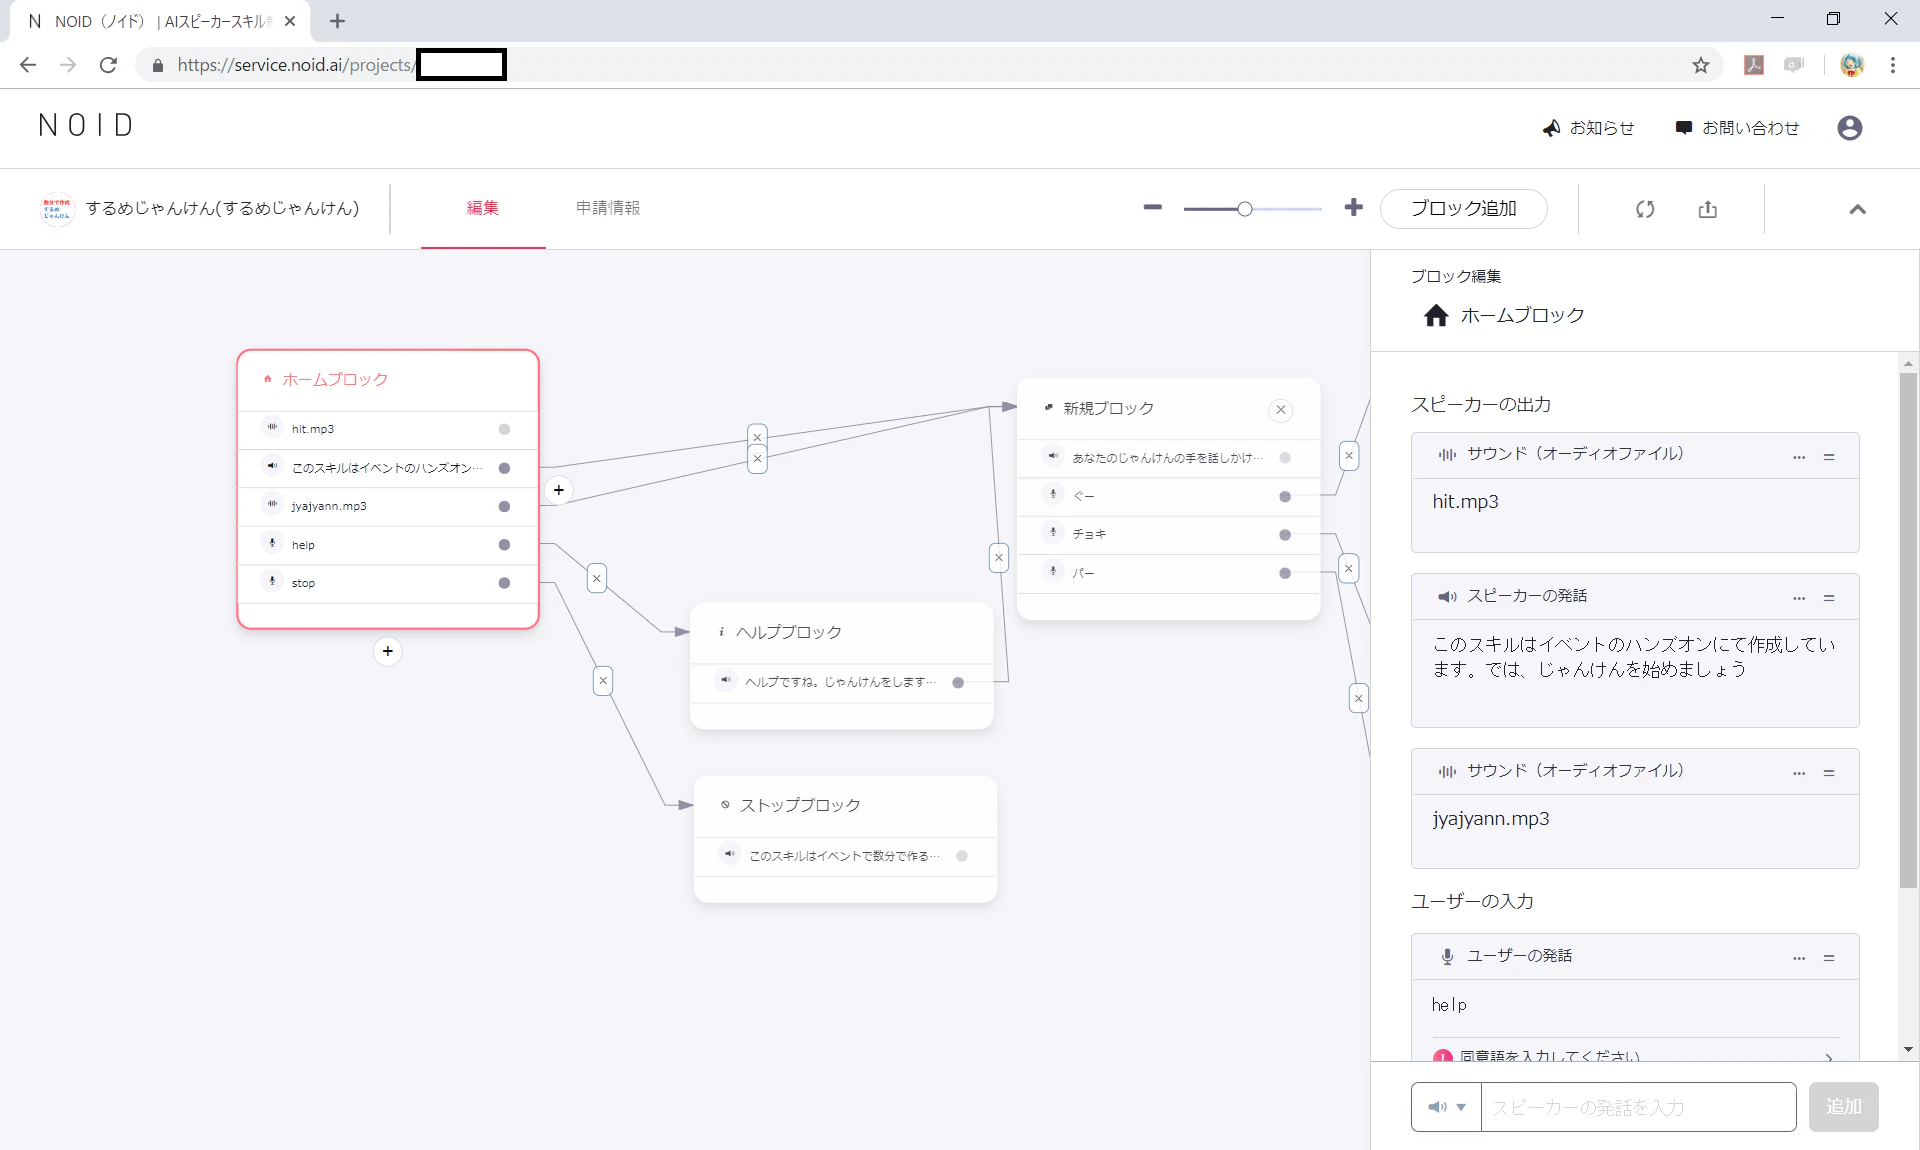This screenshot has height=1150, width=1920.
Task: Click the export share icon in toolbar
Action: click(x=1708, y=209)
